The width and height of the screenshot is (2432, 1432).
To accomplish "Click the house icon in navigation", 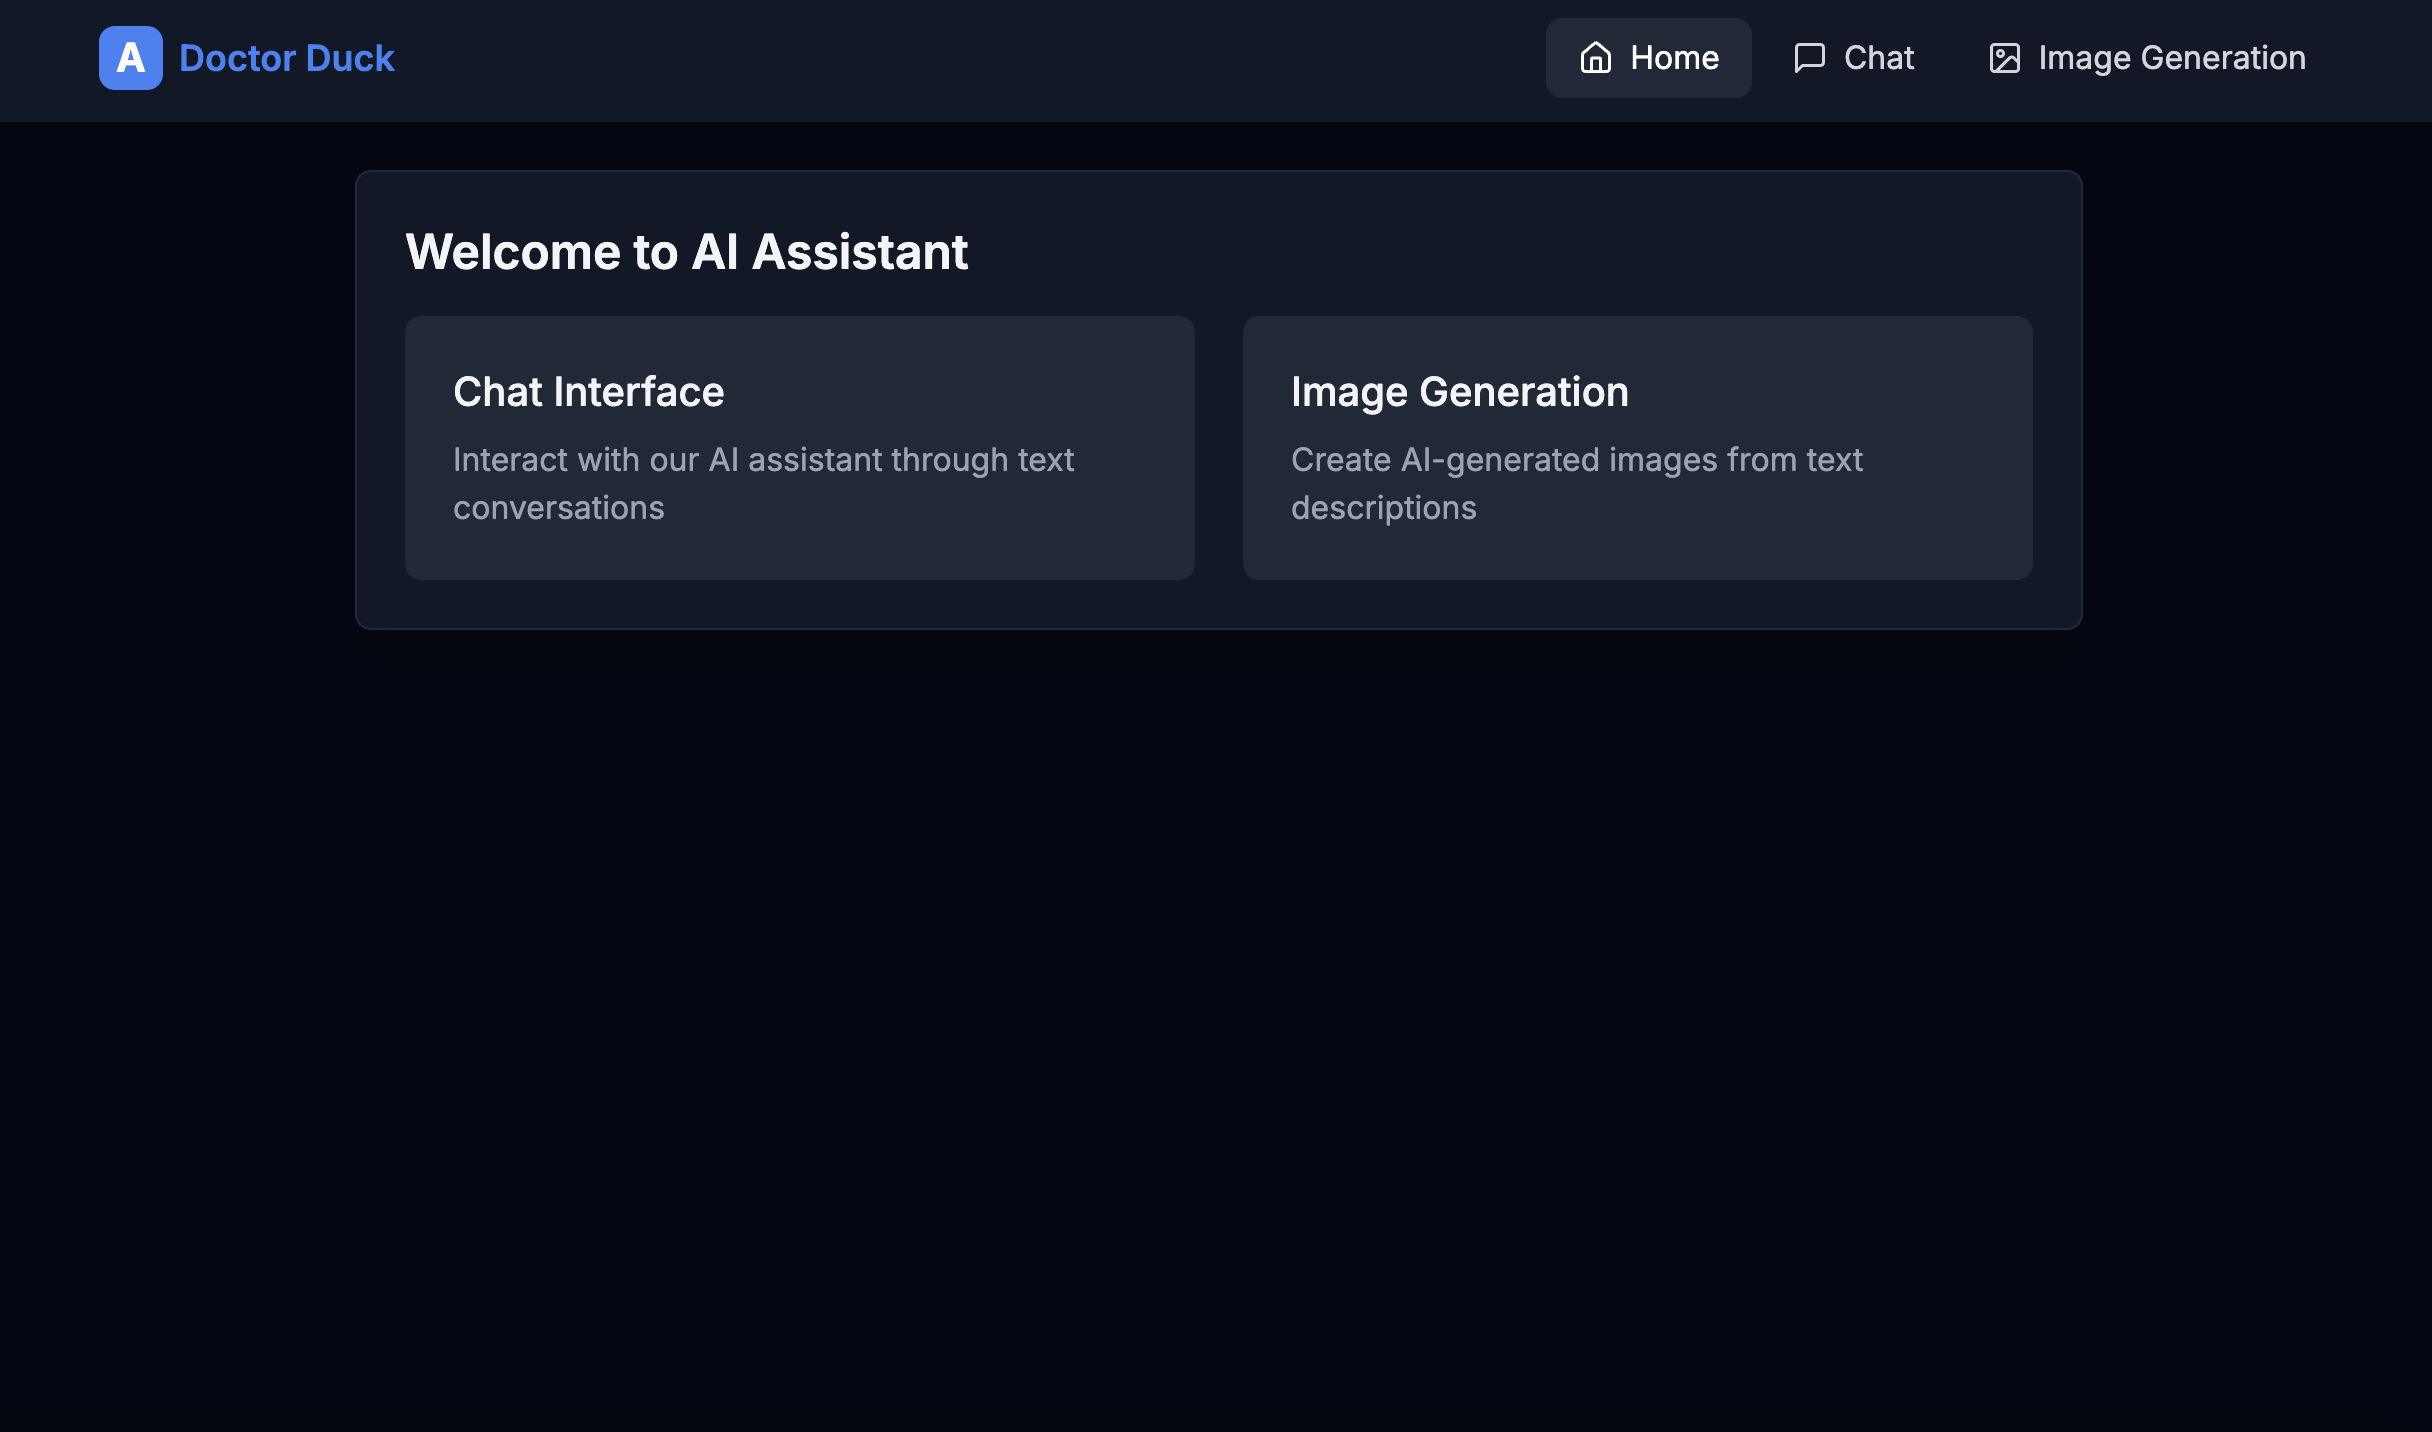I will click(1595, 58).
